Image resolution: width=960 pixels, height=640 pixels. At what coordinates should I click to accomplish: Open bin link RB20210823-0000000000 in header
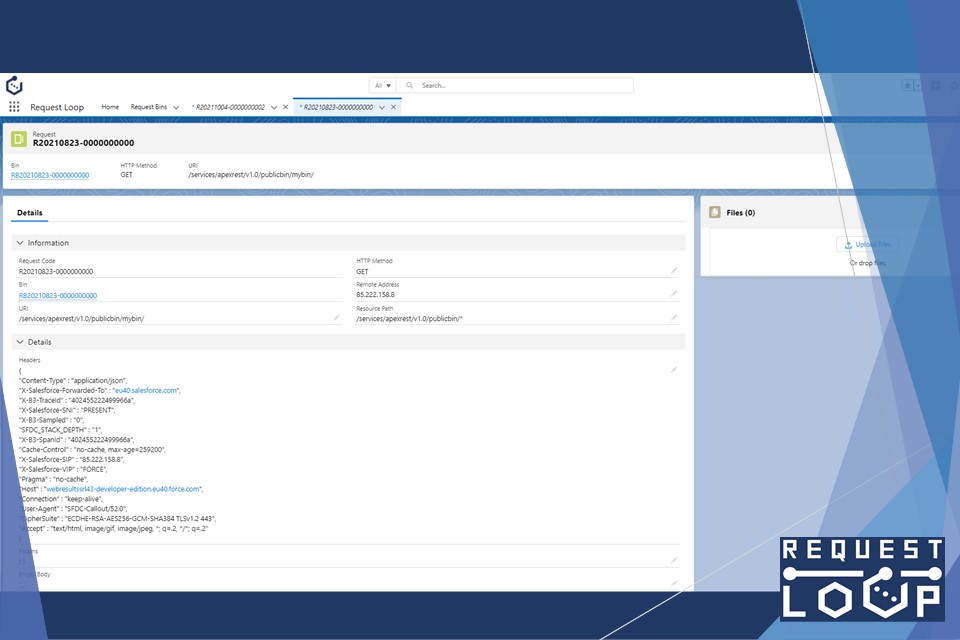50,175
